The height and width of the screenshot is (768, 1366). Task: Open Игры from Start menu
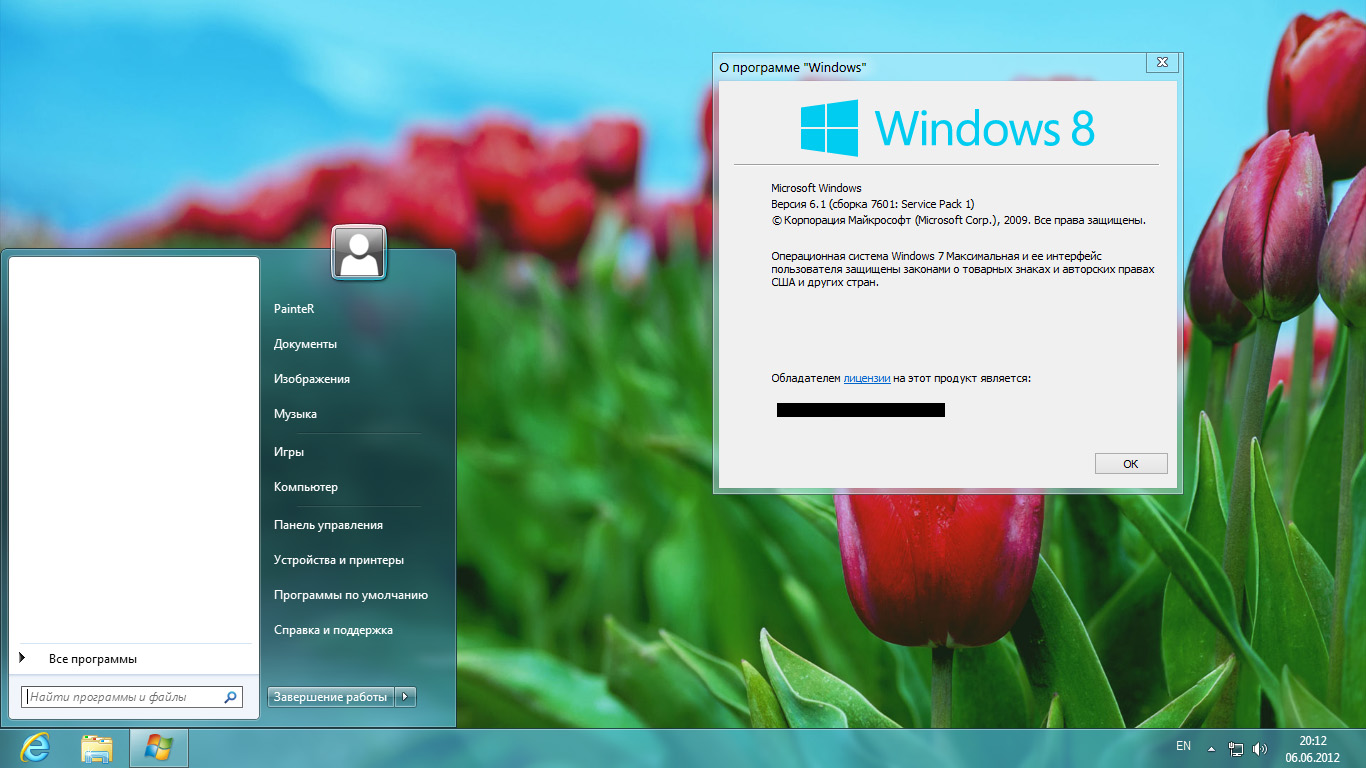pos(289,452)
